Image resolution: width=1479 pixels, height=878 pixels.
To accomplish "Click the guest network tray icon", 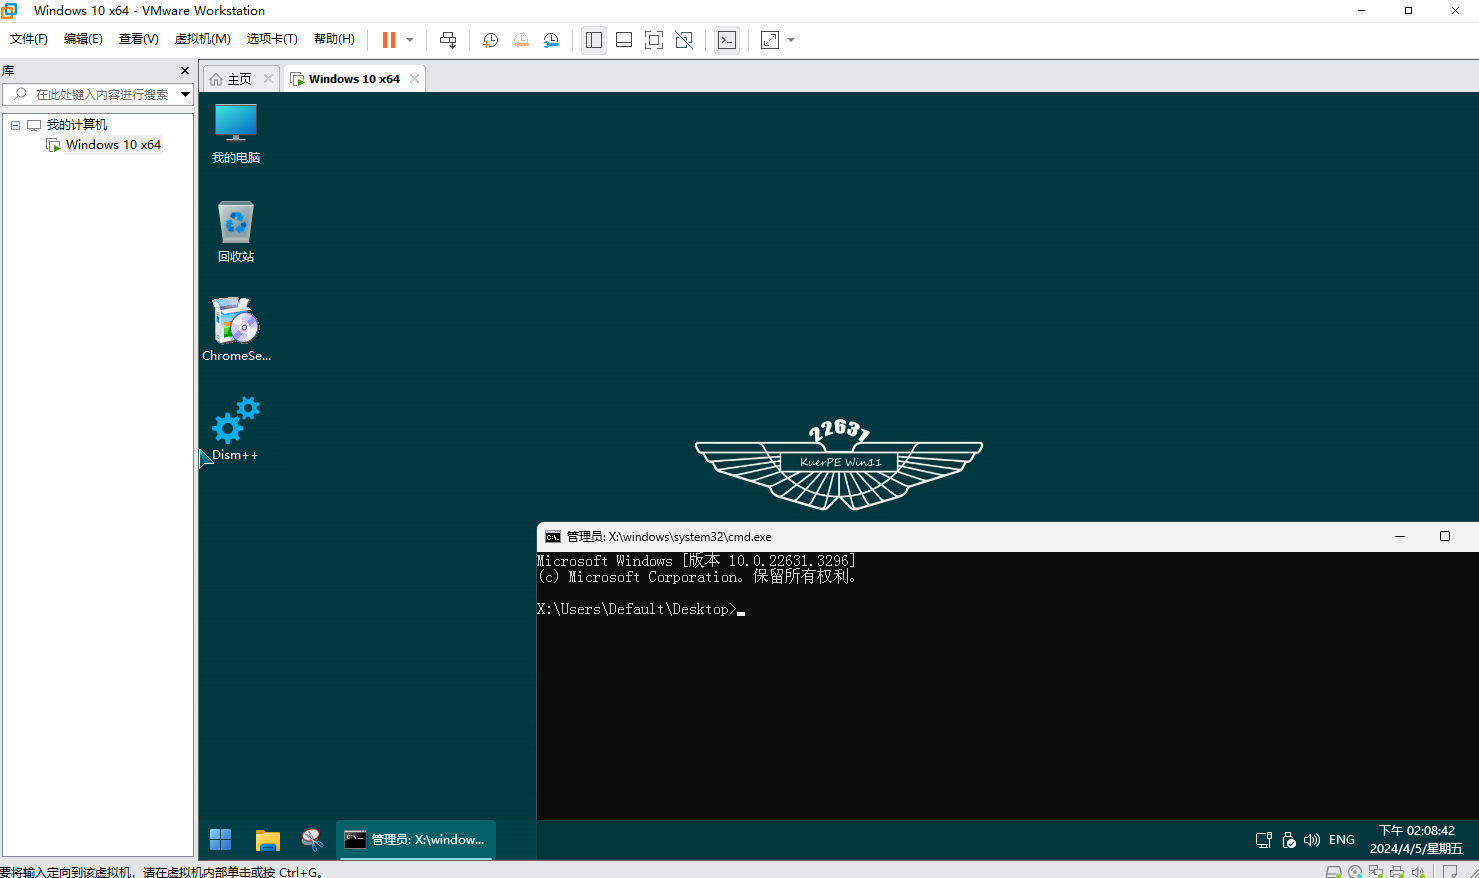I will point(1264,840).
